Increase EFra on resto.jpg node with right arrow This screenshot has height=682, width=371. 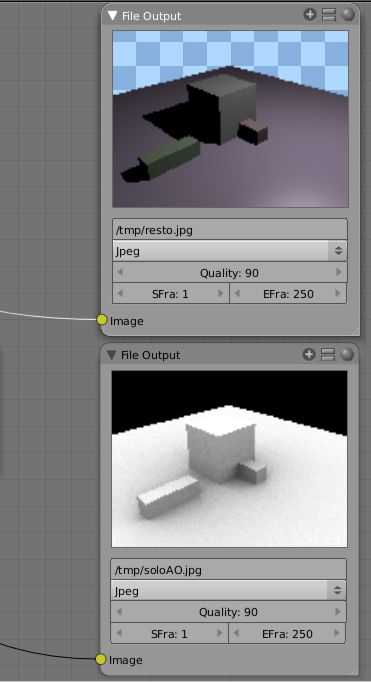click(338, 294)
